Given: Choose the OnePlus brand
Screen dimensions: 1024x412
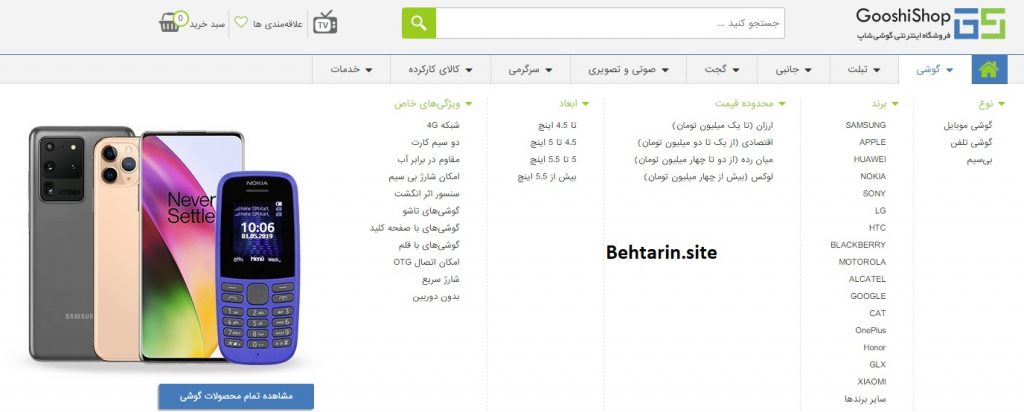Looking at the screenshot, I should pos(871,330).
